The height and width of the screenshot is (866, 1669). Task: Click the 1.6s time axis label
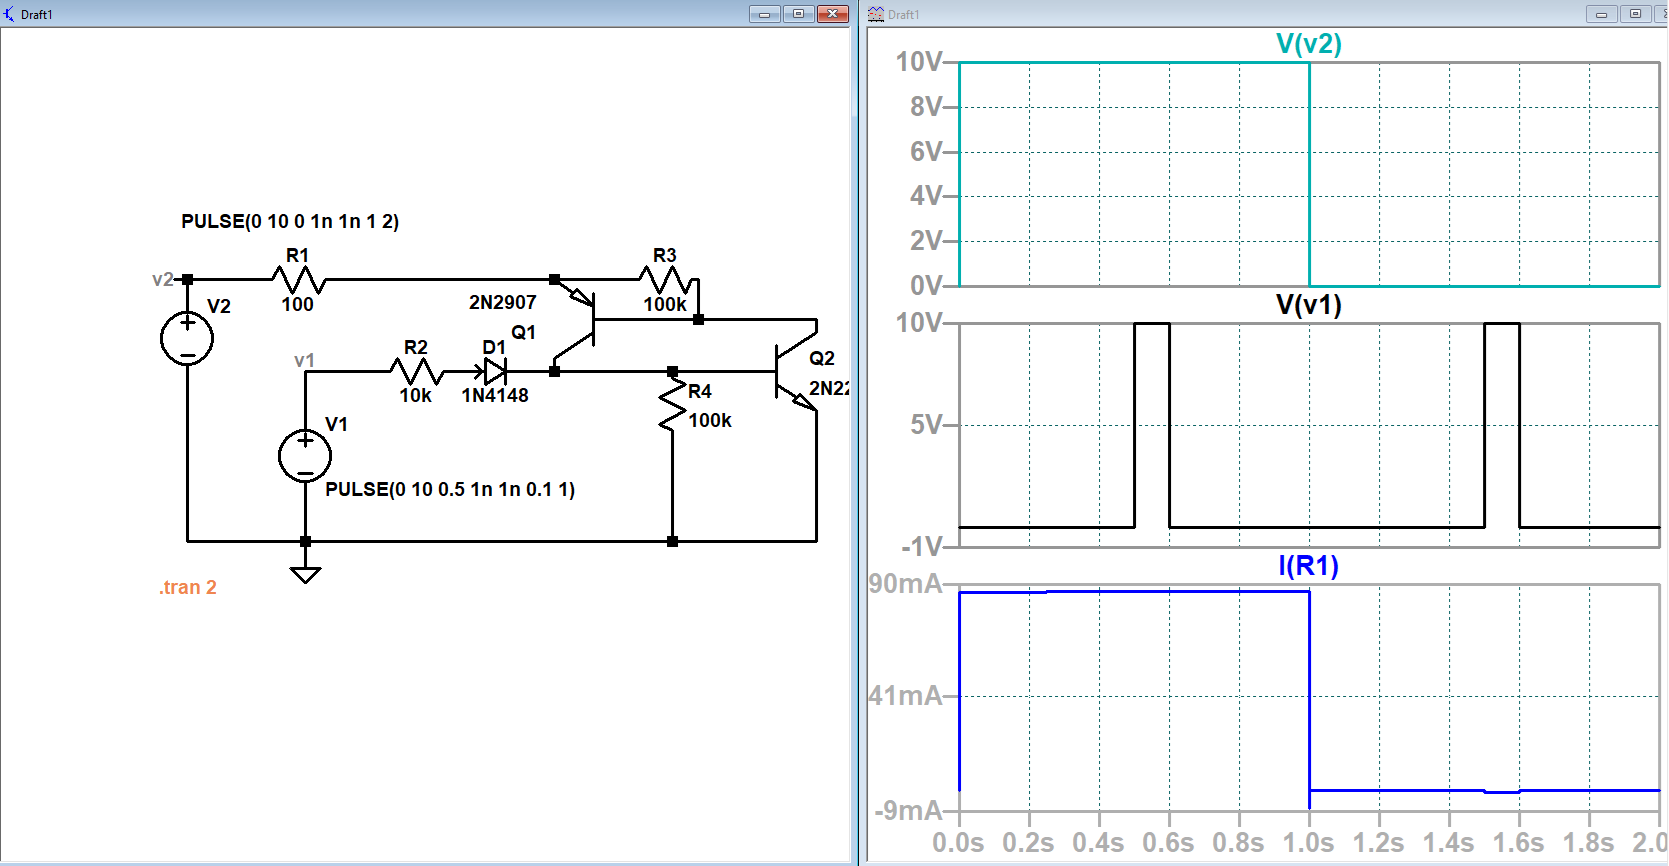coord(1519,843)
